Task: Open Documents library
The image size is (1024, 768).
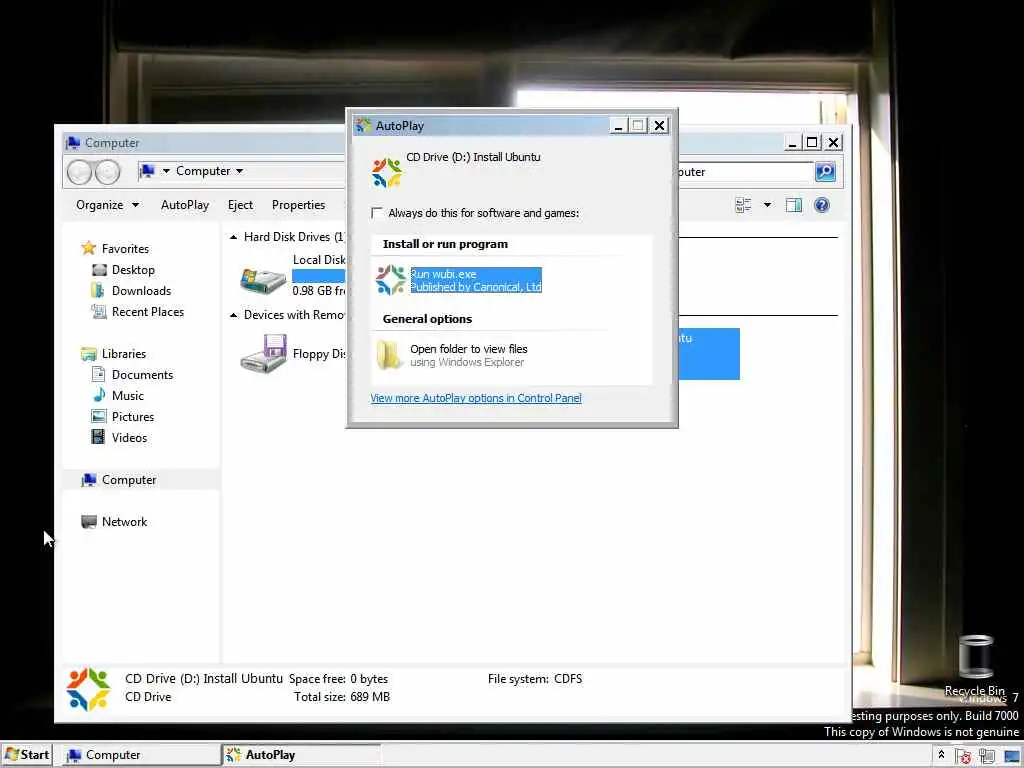Action: coord(142,375)
